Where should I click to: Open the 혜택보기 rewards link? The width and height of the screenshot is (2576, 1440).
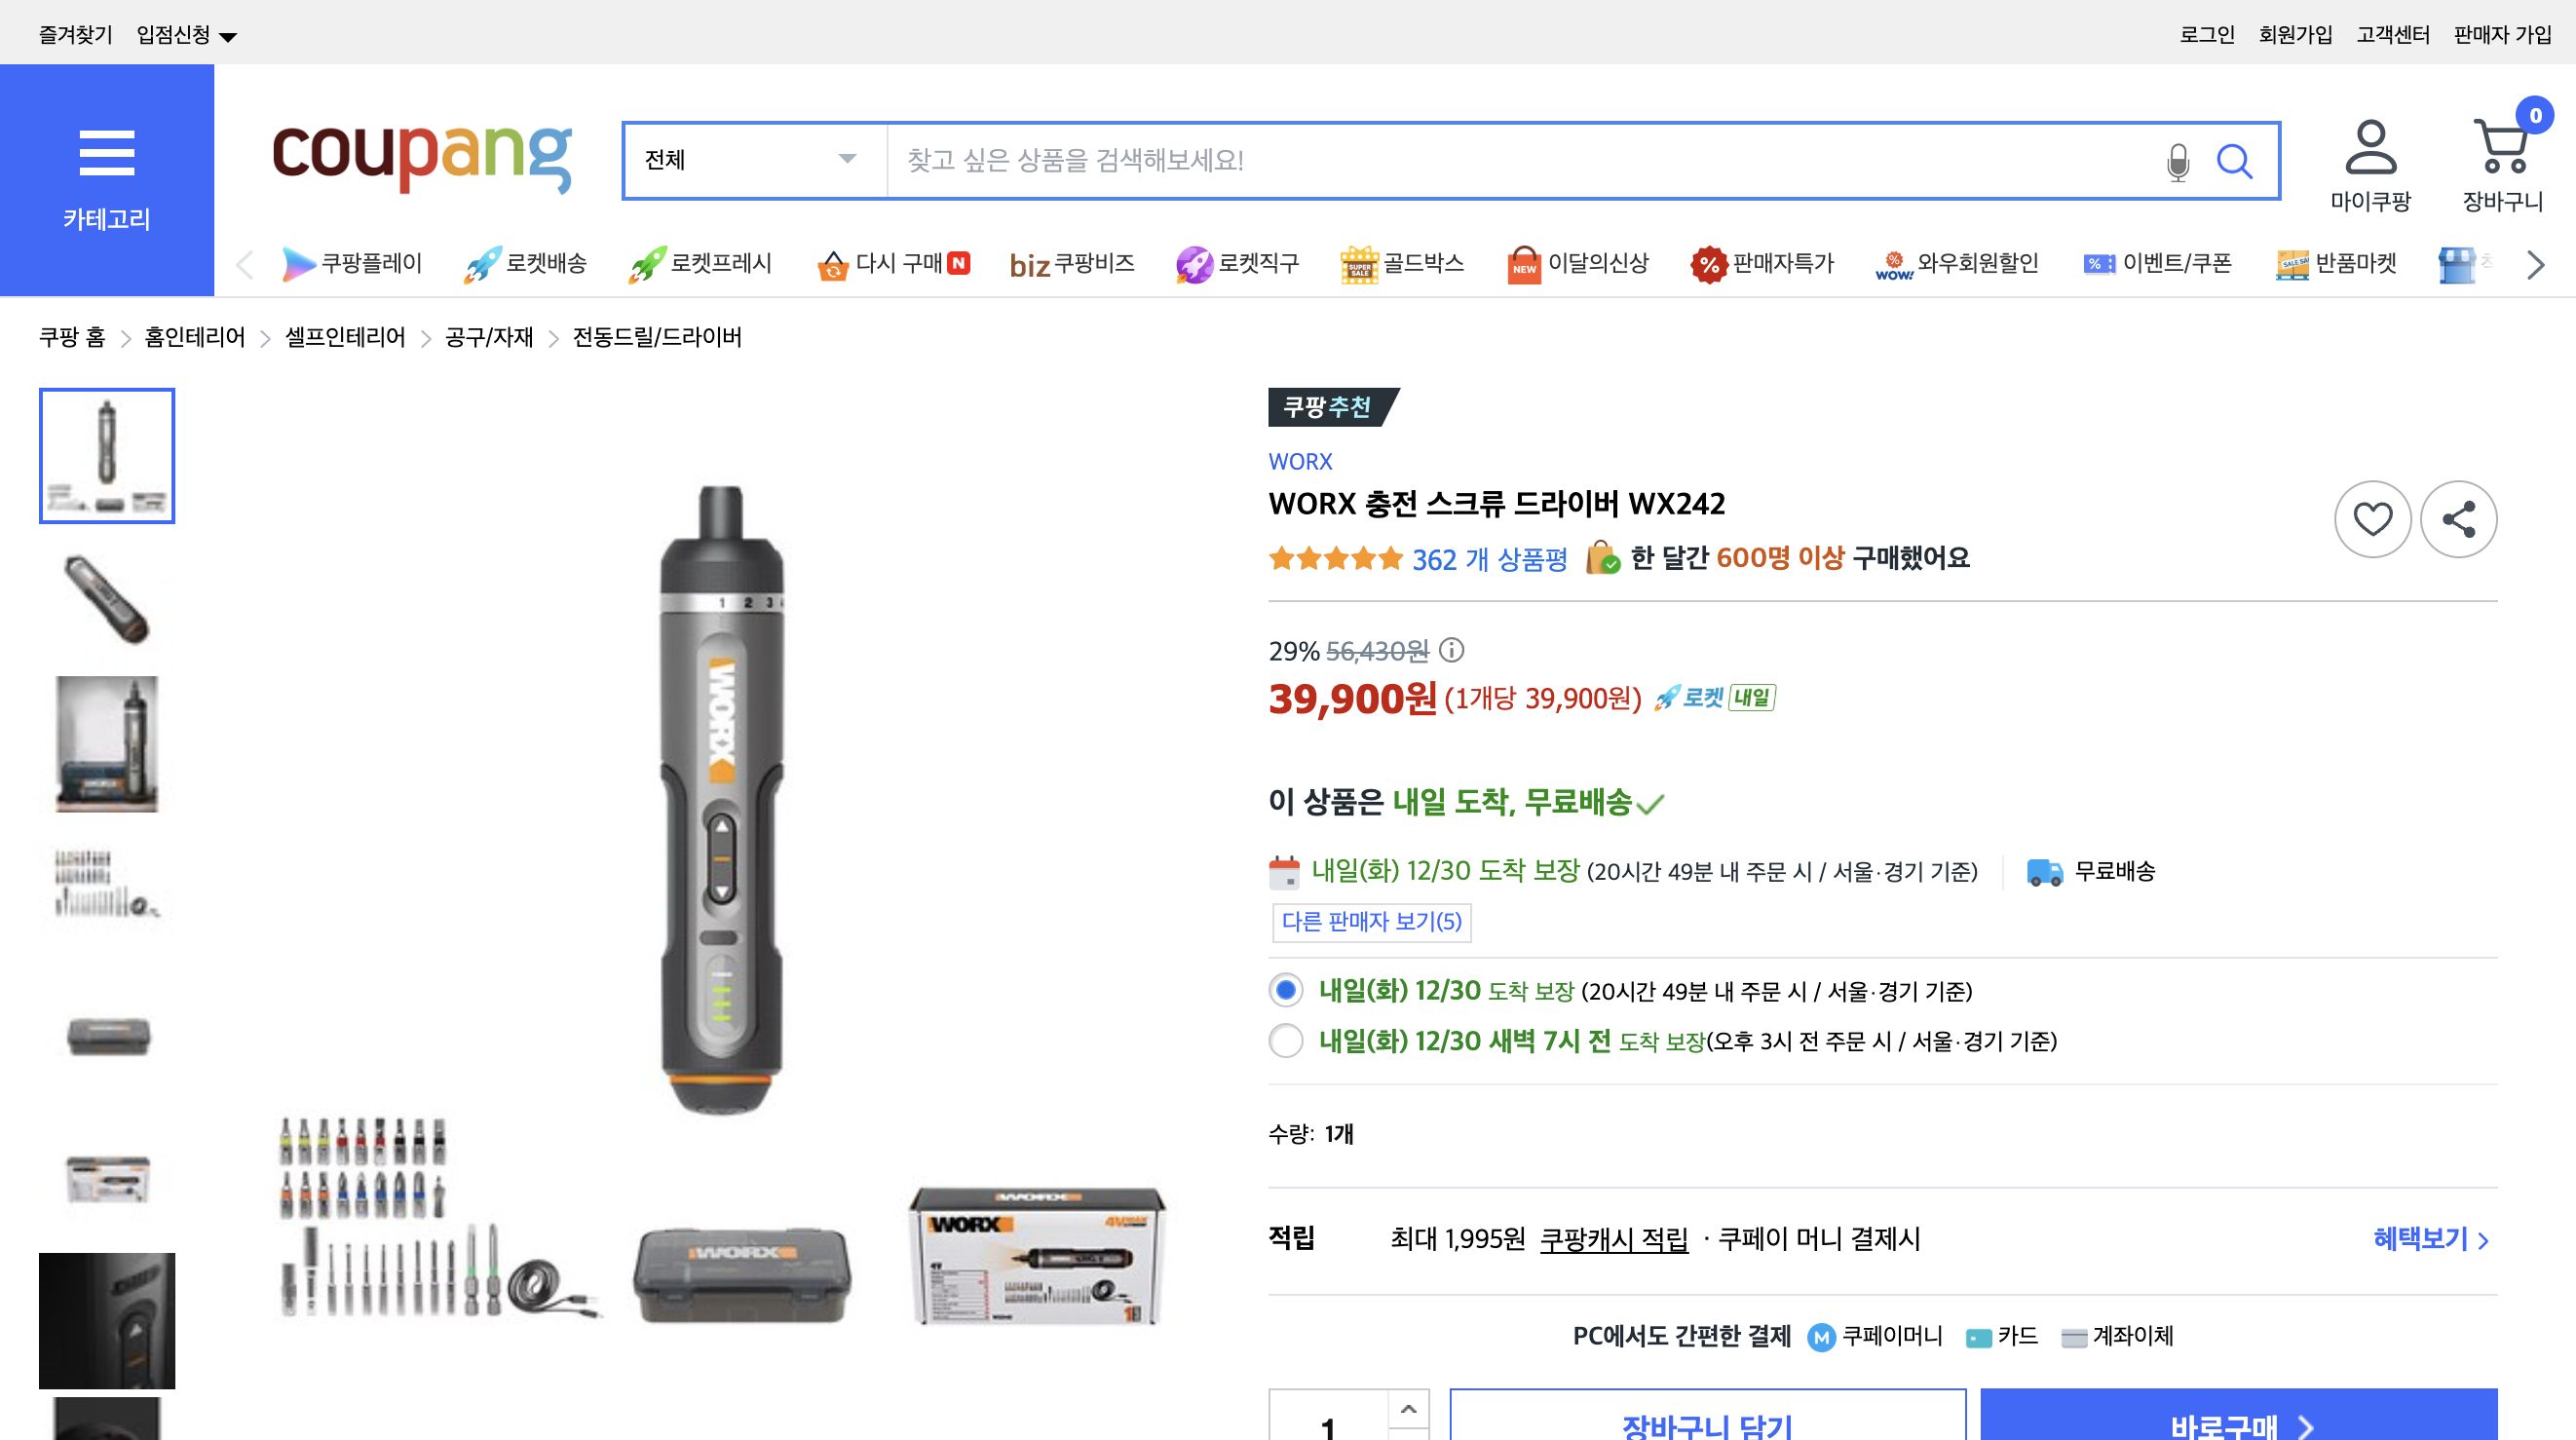point(2421,1240)
